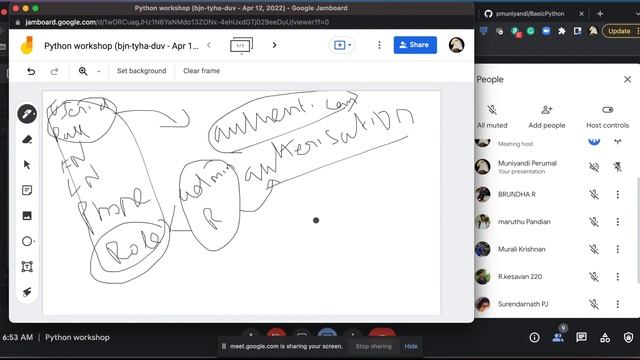This screenshot has height=360, width=640.
Task: Open meeting details info icon
Action: coord(534,337)
